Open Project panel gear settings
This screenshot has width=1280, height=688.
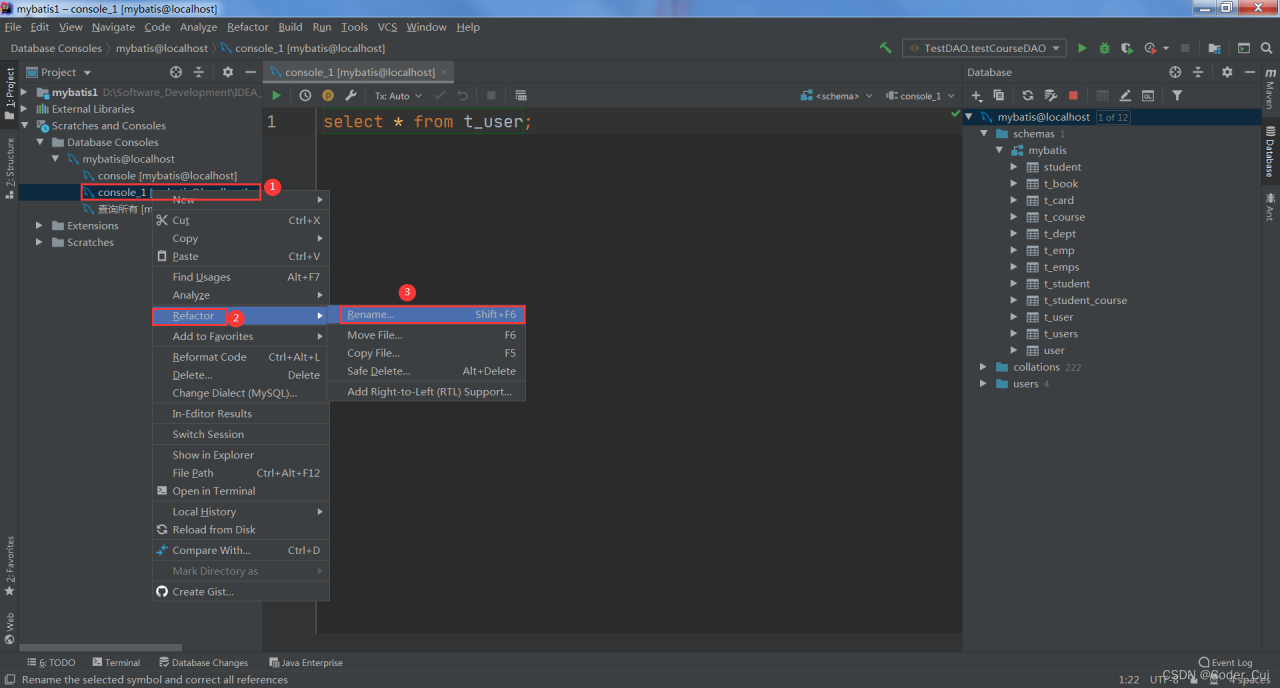point(228,72)
